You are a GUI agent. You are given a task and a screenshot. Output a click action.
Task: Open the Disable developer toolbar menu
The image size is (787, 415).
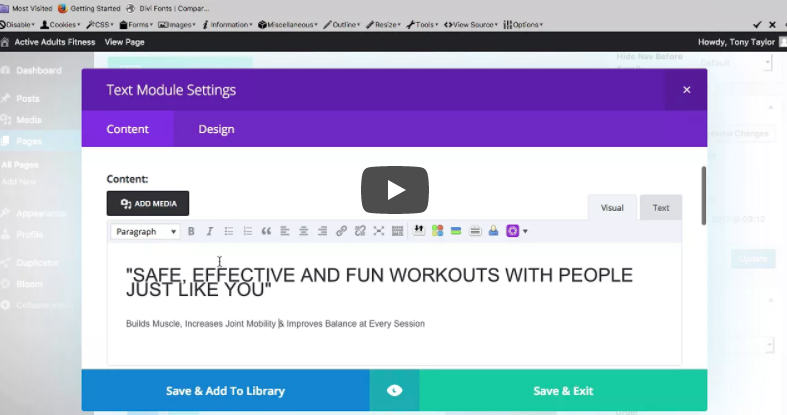tap(18, 25)
